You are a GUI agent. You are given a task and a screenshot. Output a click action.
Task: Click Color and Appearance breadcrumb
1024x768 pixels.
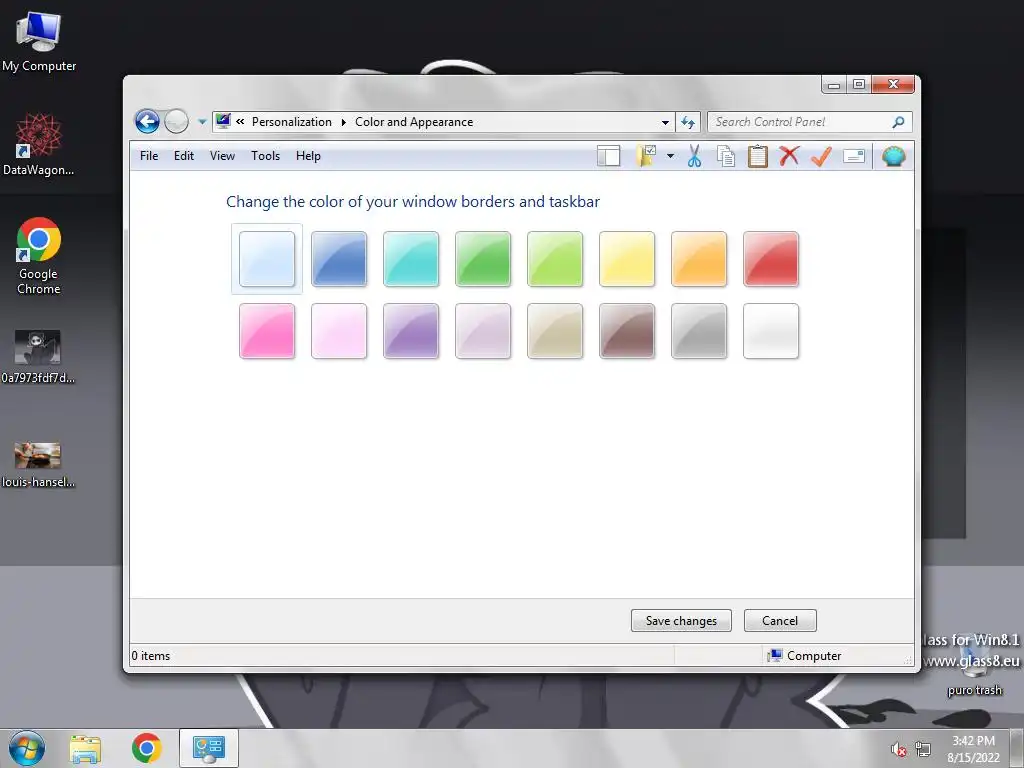pos(414,122)
